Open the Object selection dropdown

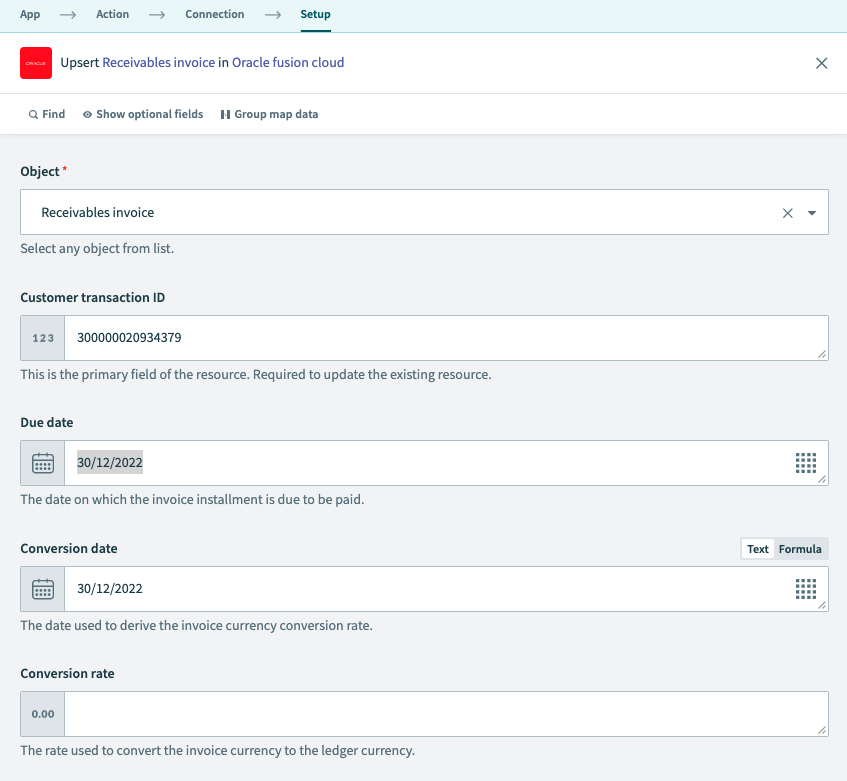coord(814,212)
